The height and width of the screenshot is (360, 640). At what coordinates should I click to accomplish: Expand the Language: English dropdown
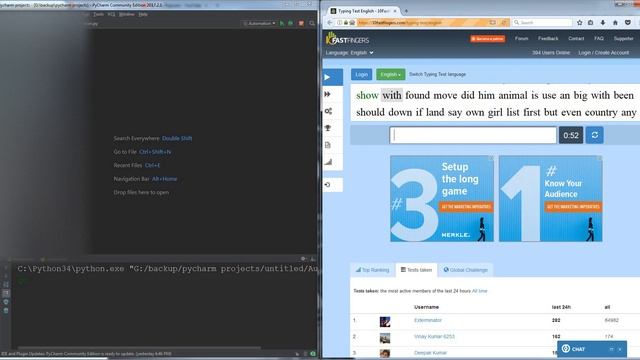[x=349, y=53]
